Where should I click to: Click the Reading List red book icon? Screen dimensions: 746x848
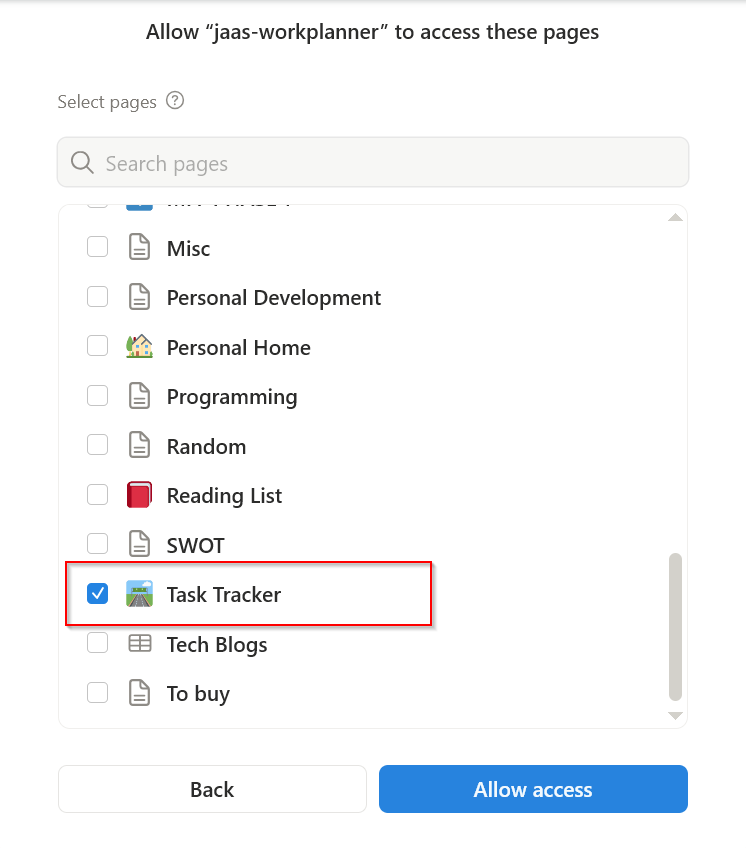coord(140,494)
